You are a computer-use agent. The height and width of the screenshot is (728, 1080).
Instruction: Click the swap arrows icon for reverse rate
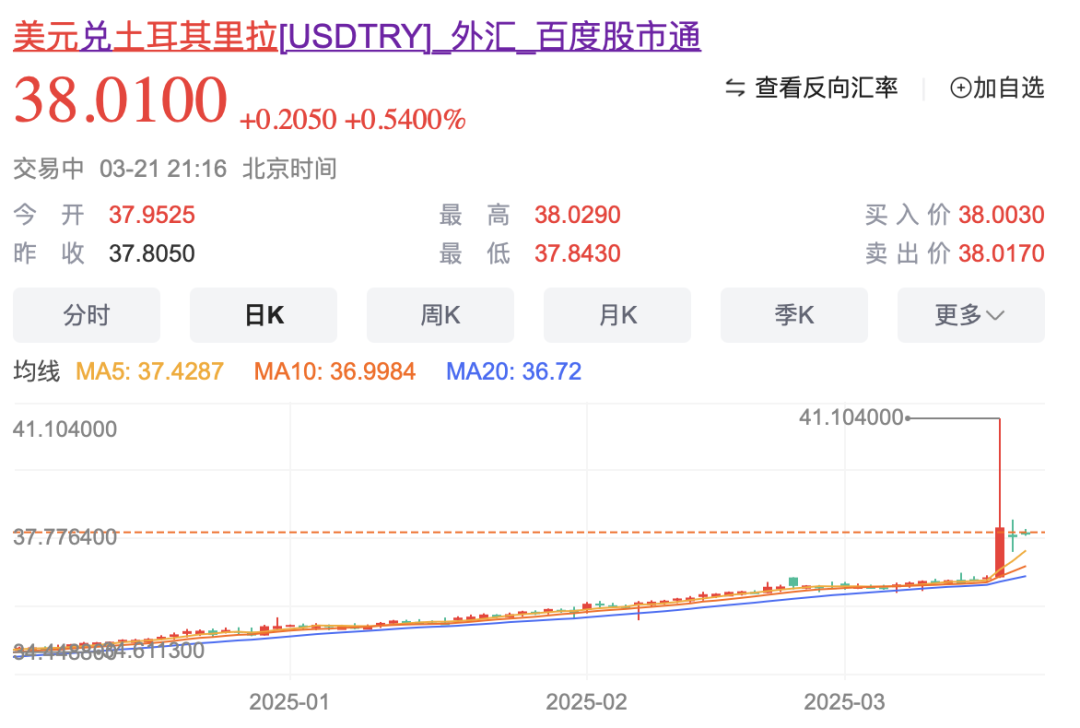(x=735, y=88)
